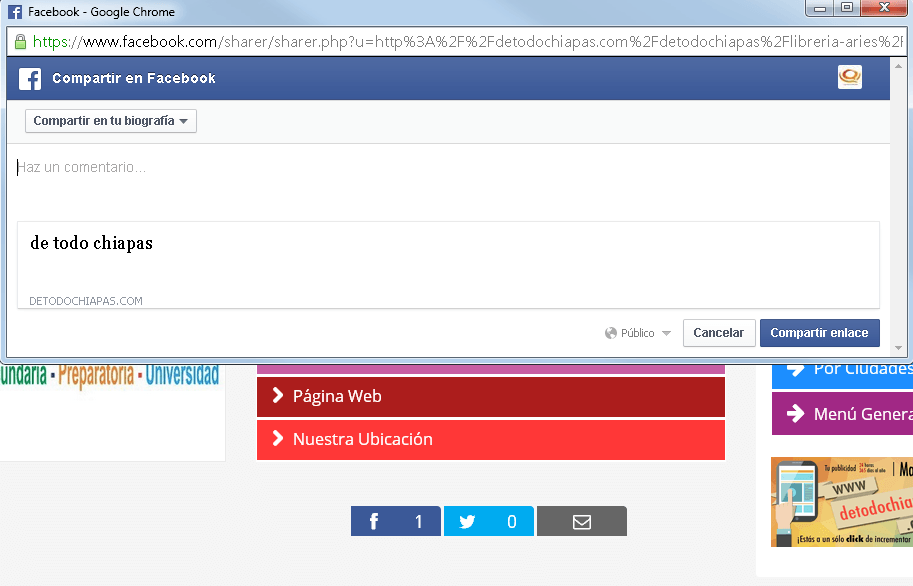Click the dialog scrollbar down arrow

pyautogui.click(x=898, y=348)
